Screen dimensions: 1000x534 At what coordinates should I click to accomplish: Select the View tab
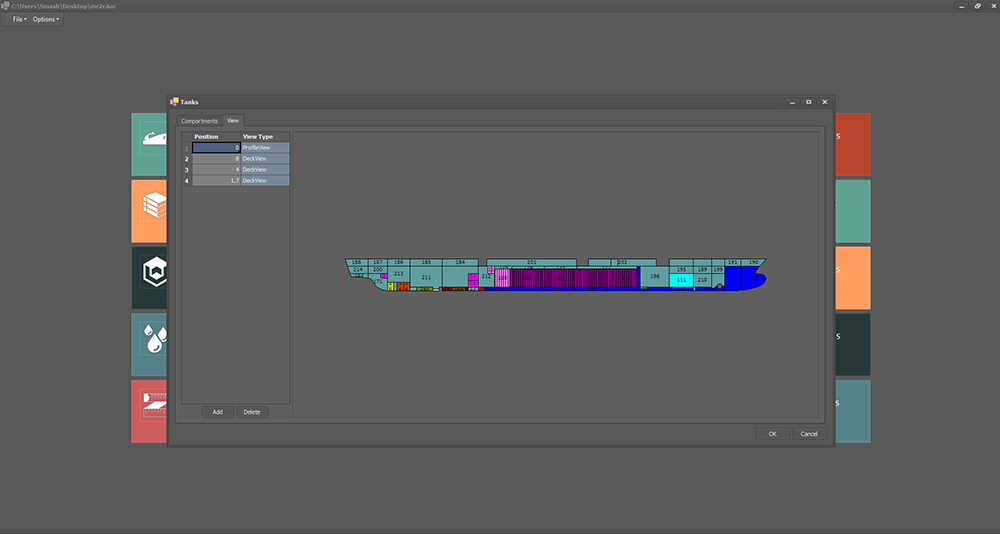(x=233, y=121)
